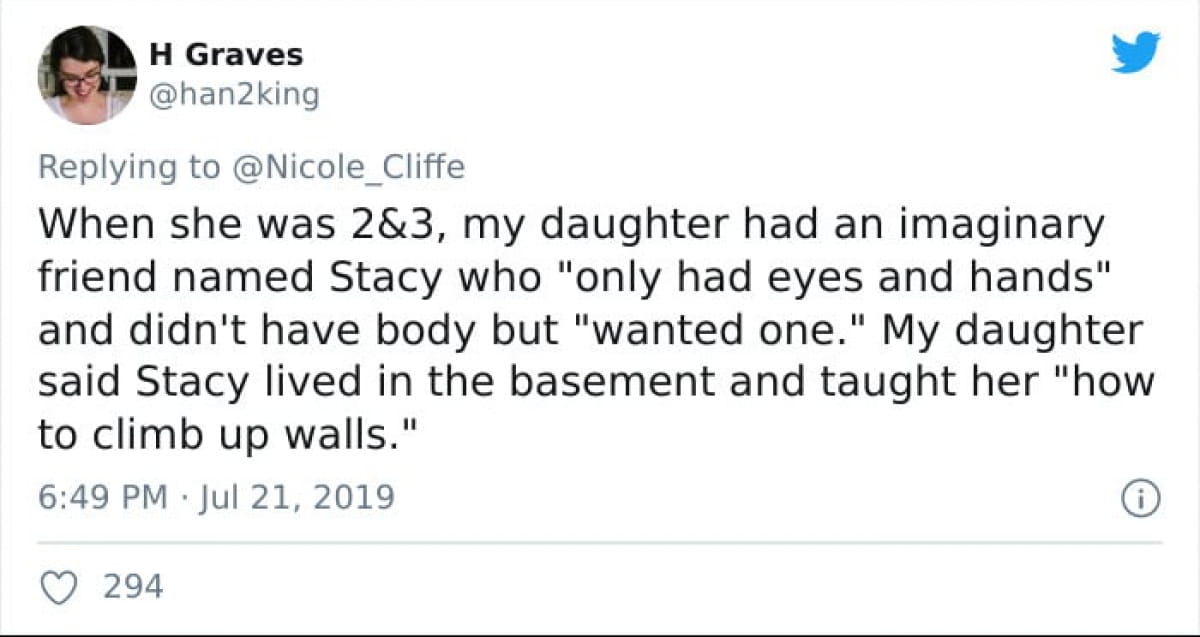
Task: Click the "Replying to" label
Action: (128, 168)
